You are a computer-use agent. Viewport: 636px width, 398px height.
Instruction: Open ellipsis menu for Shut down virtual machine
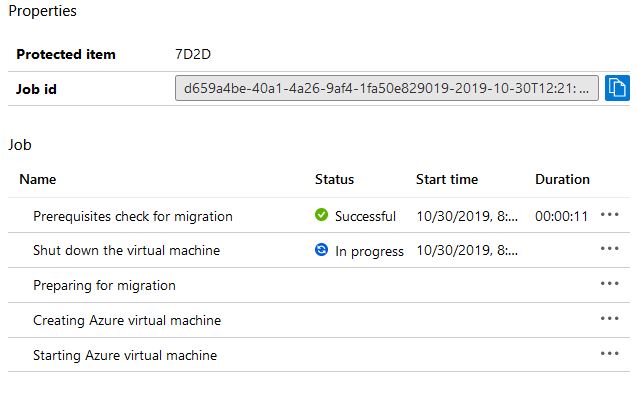[x=609, y=249]
